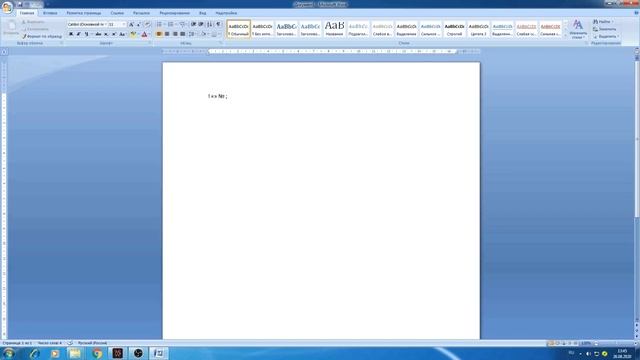Align text right
Image resolution: width=640 pixels, height=360 pixels.
click(x=175, y=34)
